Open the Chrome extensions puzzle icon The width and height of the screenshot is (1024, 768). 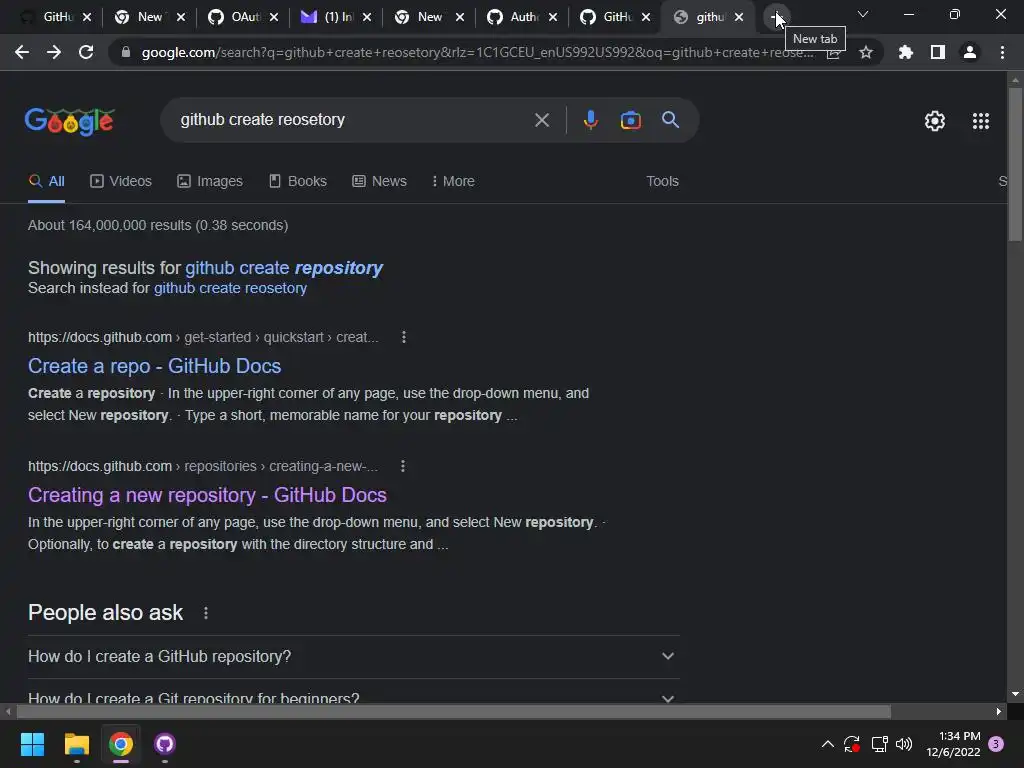(x=905, y=52)
